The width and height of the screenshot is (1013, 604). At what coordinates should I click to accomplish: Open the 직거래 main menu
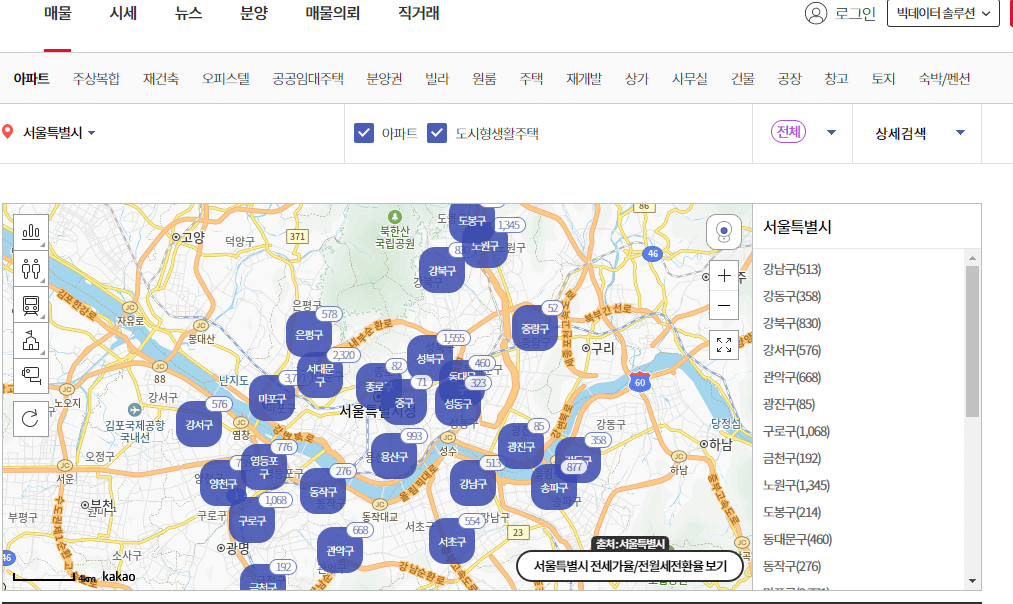point(419,13)
